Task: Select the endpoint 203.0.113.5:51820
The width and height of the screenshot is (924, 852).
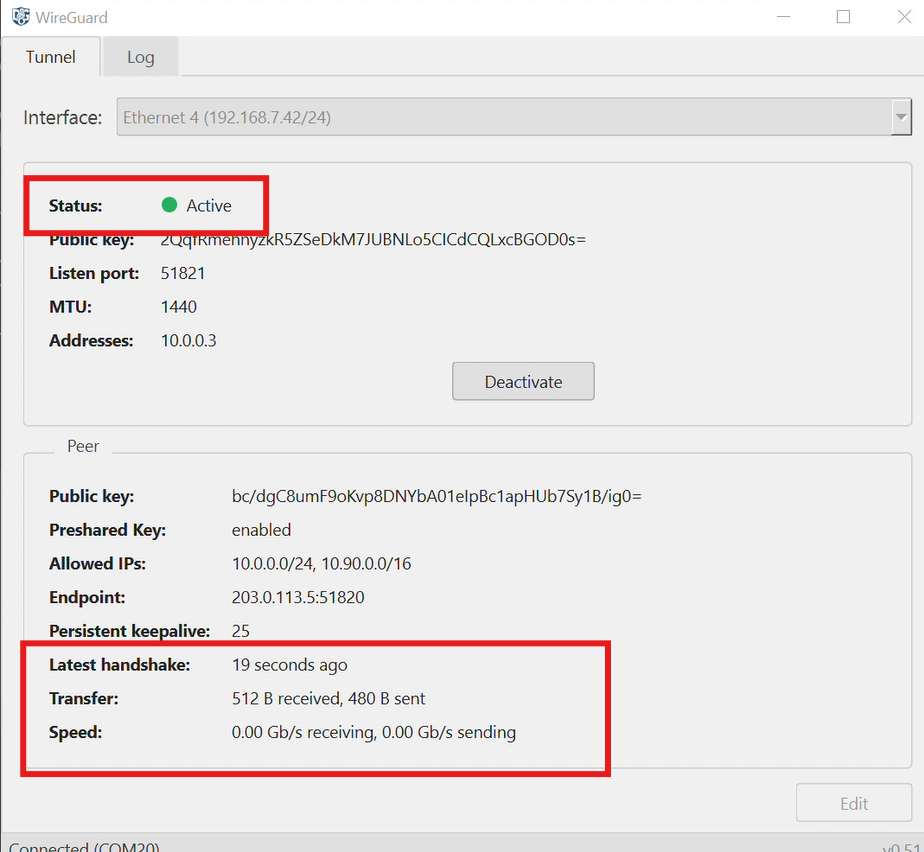Action: coord(298,597)
